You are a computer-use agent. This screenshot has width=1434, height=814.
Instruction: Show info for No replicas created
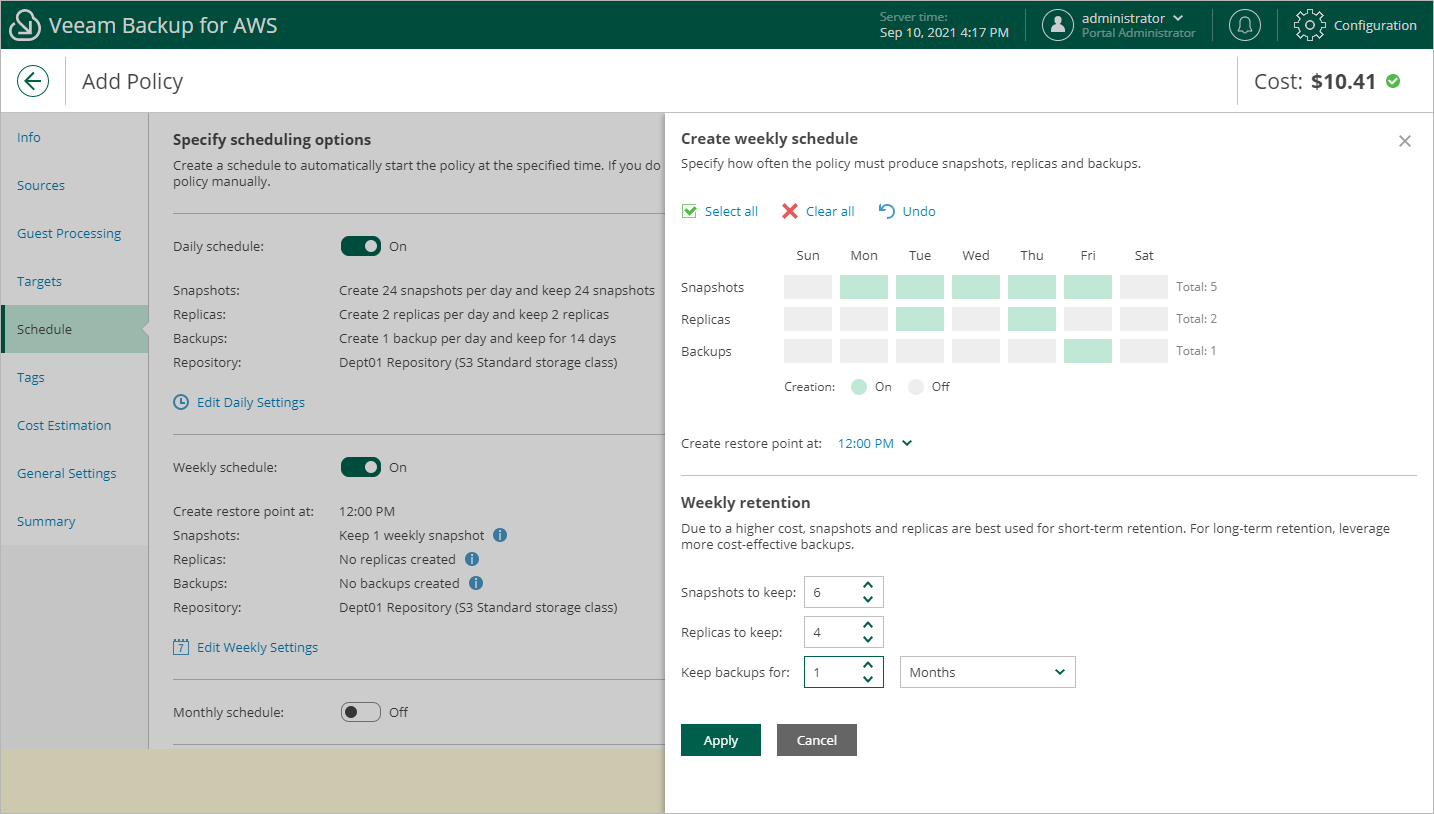(472, 559)
